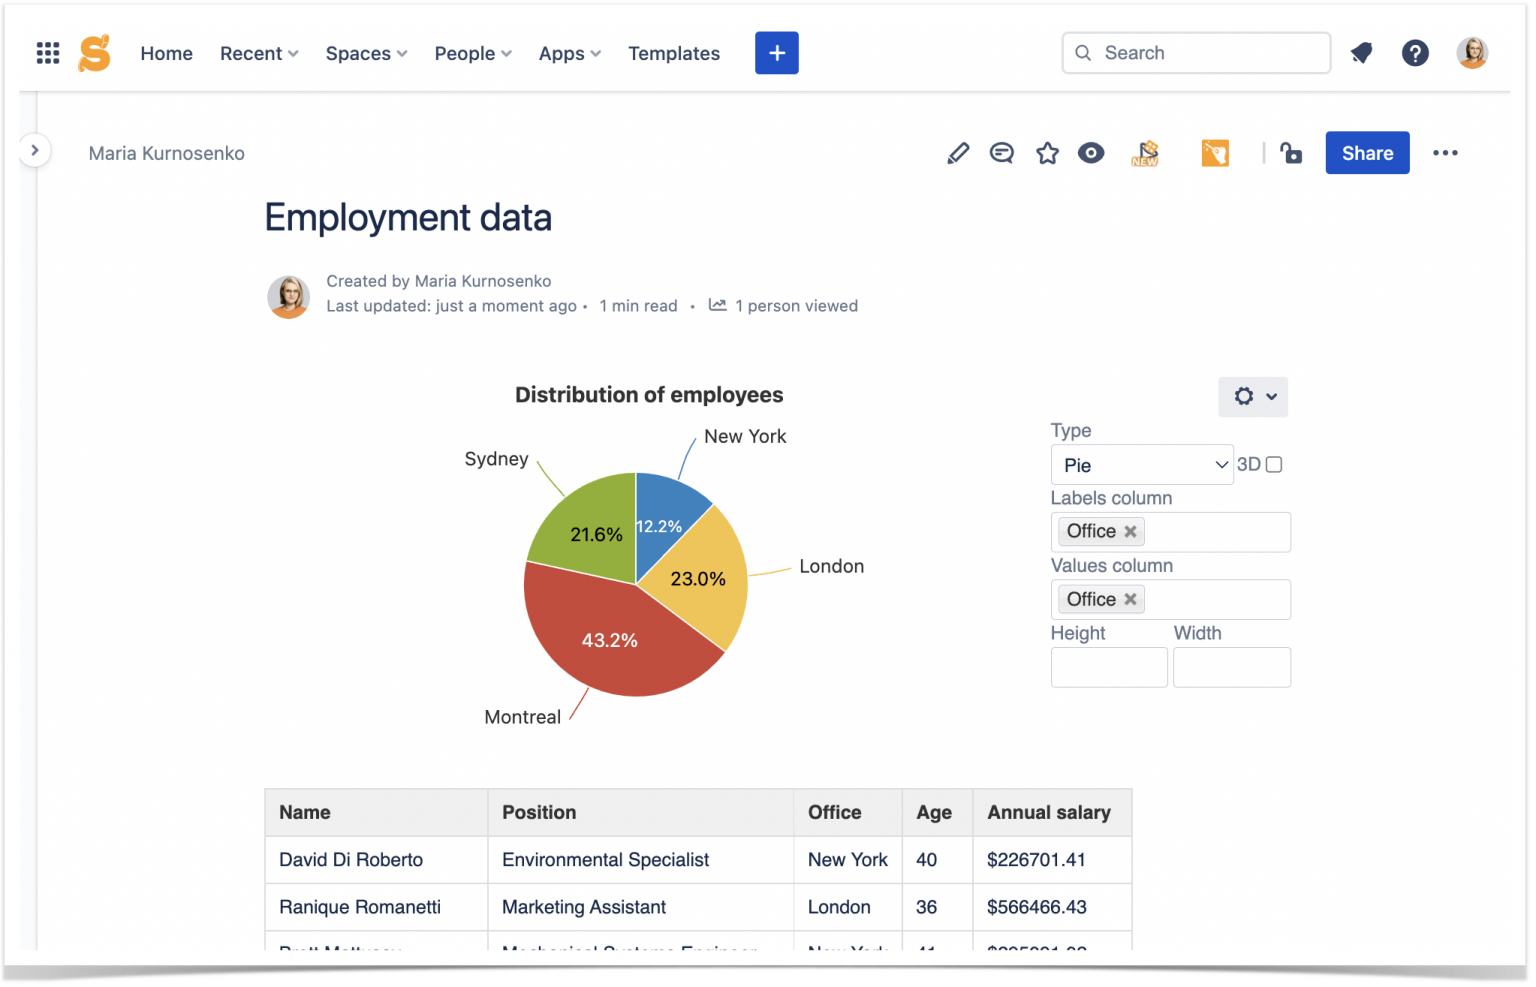Enable the 3D chart checkbox
Image resolution: width=1536 pixels, height=987 pixels.
pos(1274,464)
